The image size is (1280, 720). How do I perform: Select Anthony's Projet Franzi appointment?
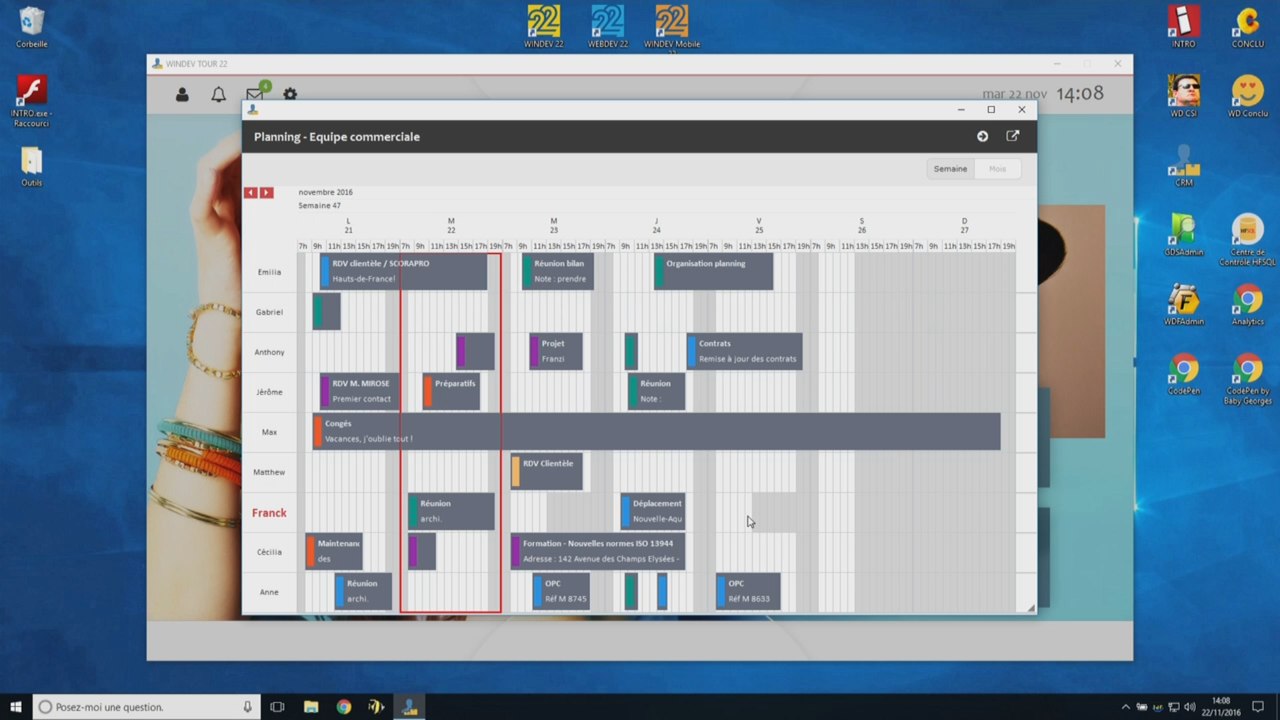point(556,351)
